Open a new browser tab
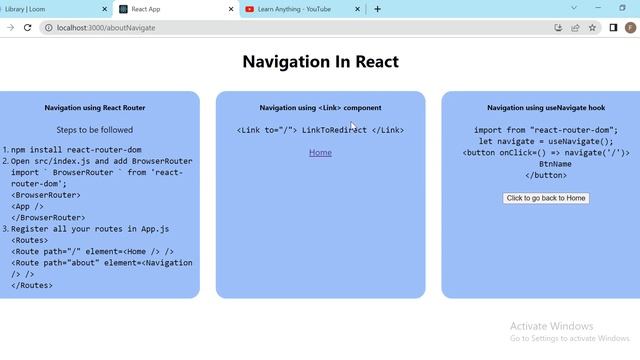The width and height of the screenshot is (640, 360). point(377,9)
